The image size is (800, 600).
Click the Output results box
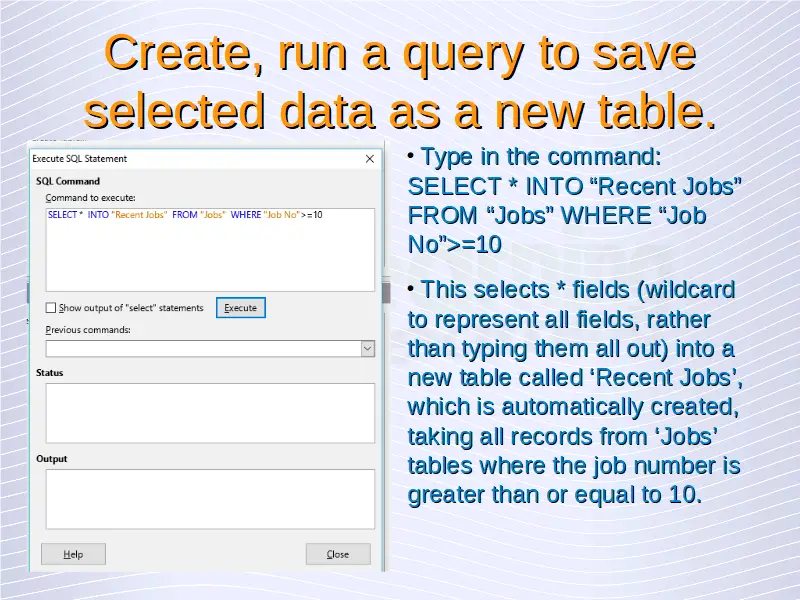210,499
